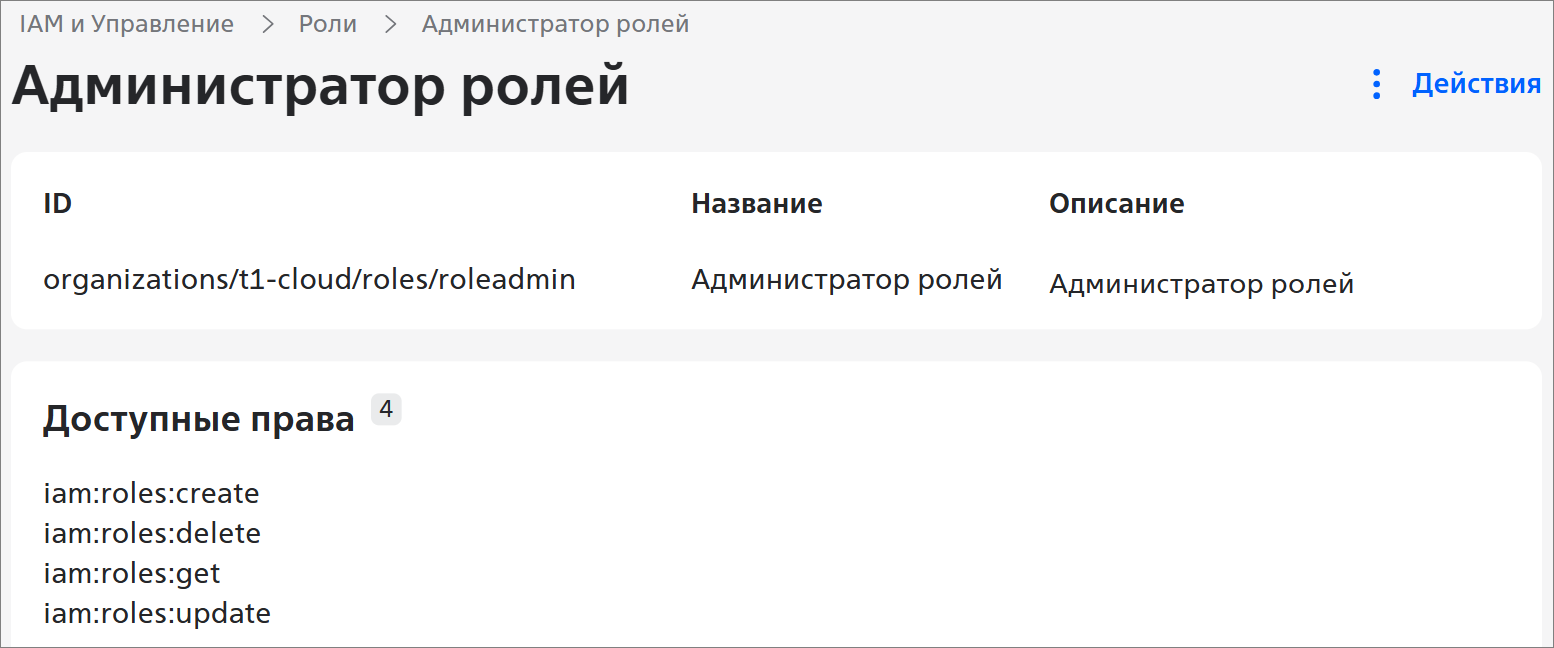Choose the iam:roles:update permission entry

(x=157, y=613)
